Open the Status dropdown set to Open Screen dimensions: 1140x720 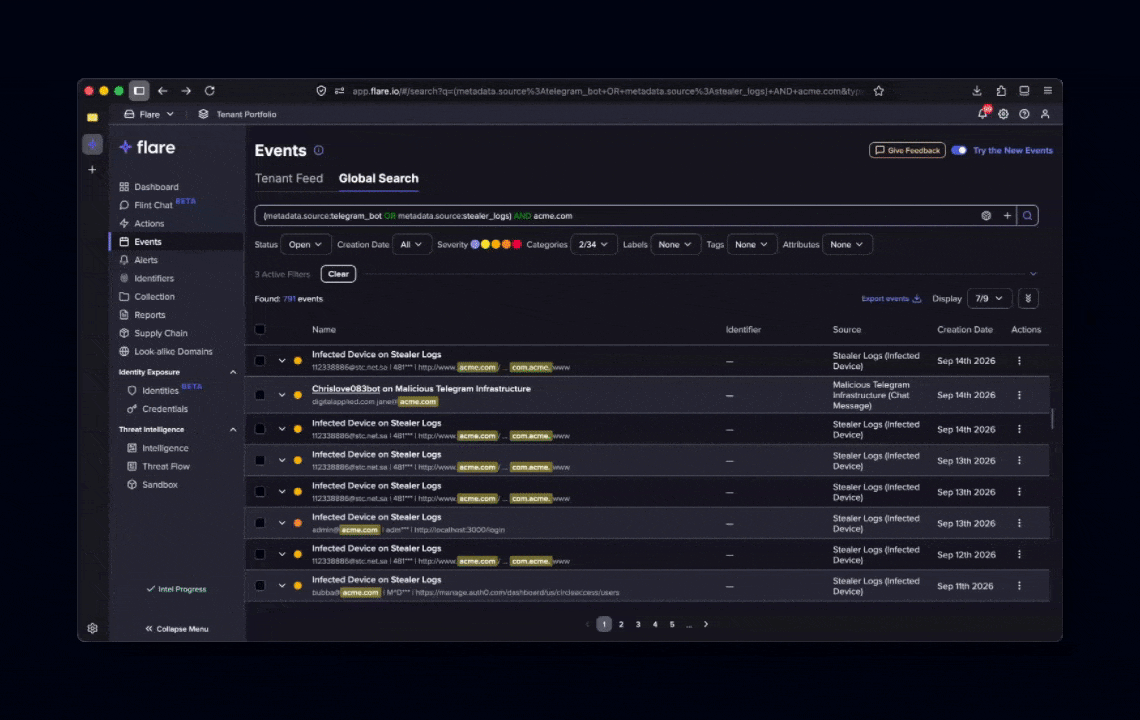pos(305,244)
